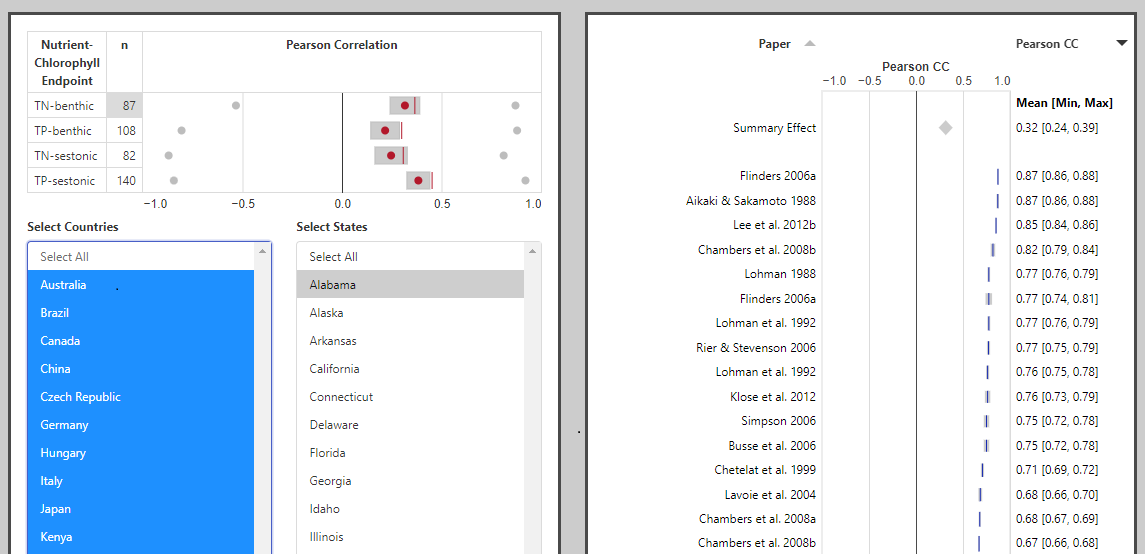This screenshot has height=554, width=1145.
Task: Click the red mean dot for TP-sestonic
Action: [418, 180]
